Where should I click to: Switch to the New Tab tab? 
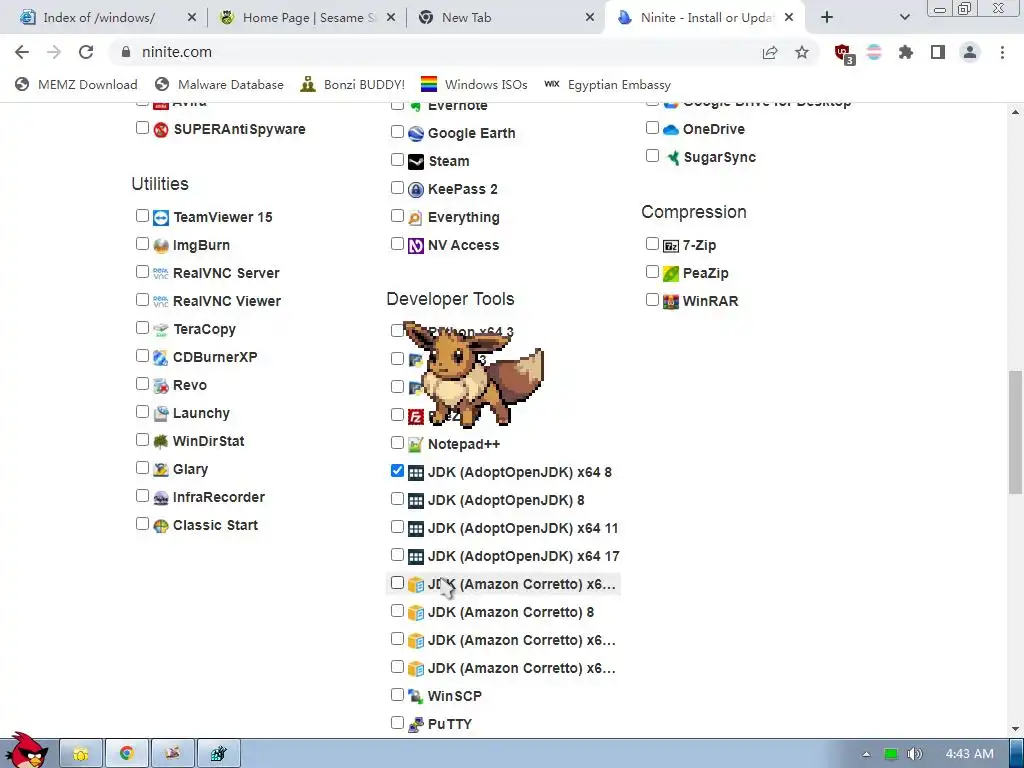pyautogui.click(x=506, y=18)
